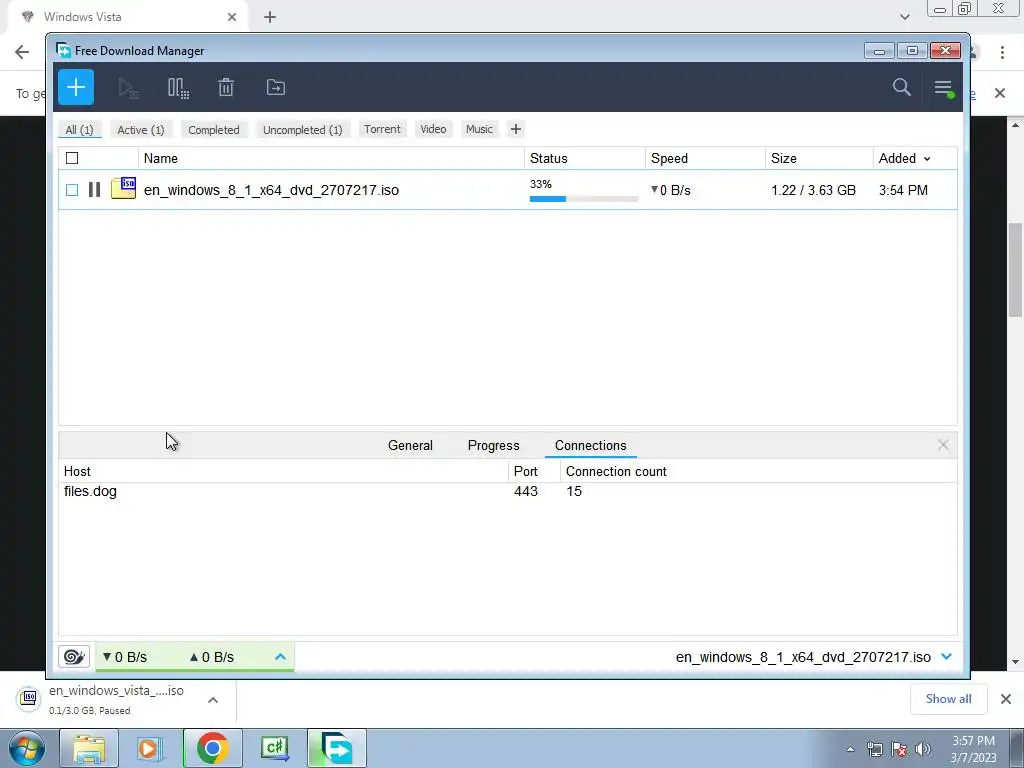Click the 33% download progress bar
The image size is (1024, 768).
click(x=584, y=199)
